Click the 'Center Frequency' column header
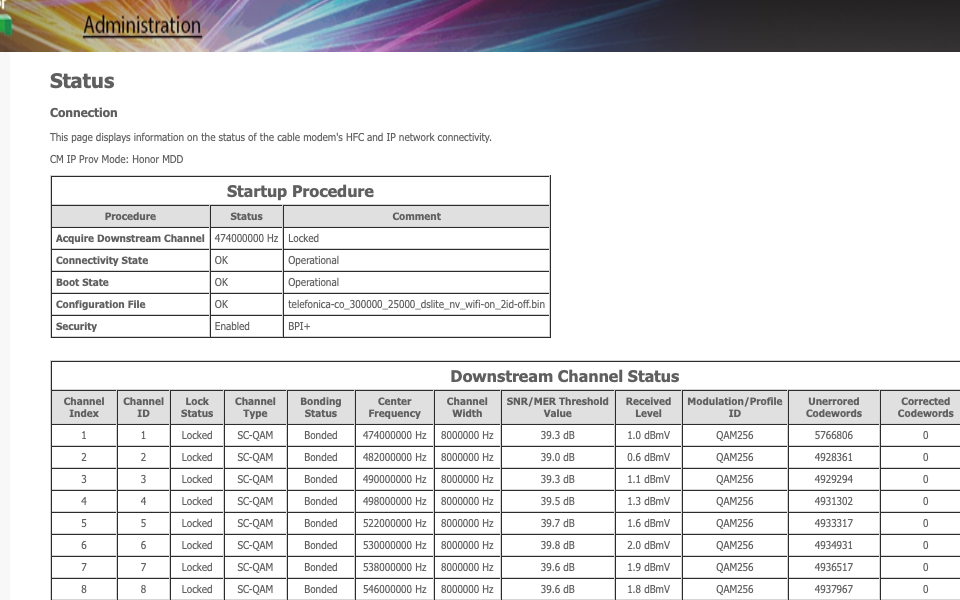 pos(394,407)
